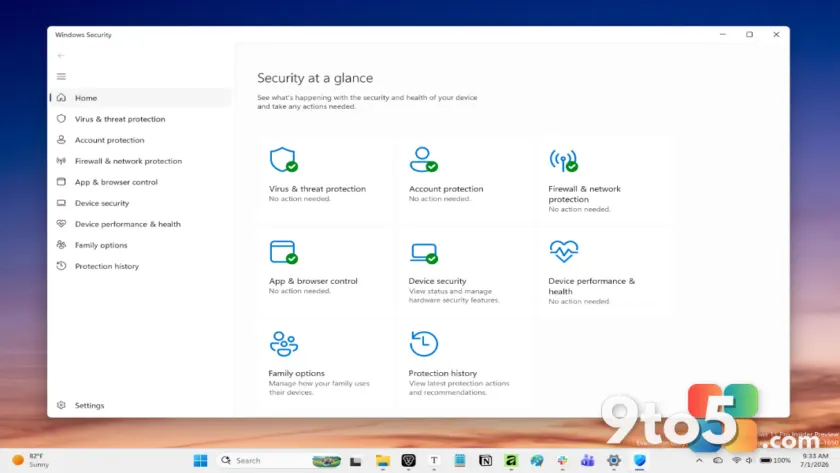840x473 pixels.
Task: Open the clock and date in the taskbar
Action: (814, 460)
